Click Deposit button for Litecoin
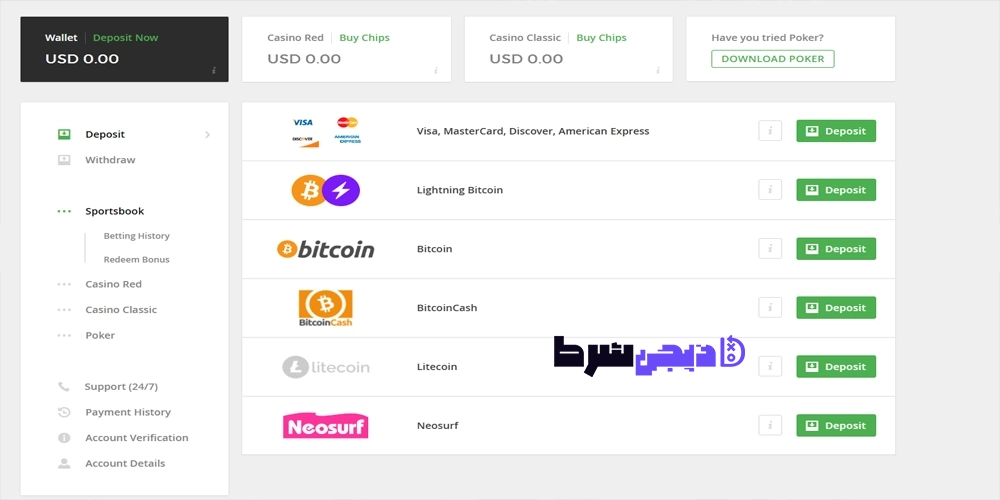 [836, 366]
